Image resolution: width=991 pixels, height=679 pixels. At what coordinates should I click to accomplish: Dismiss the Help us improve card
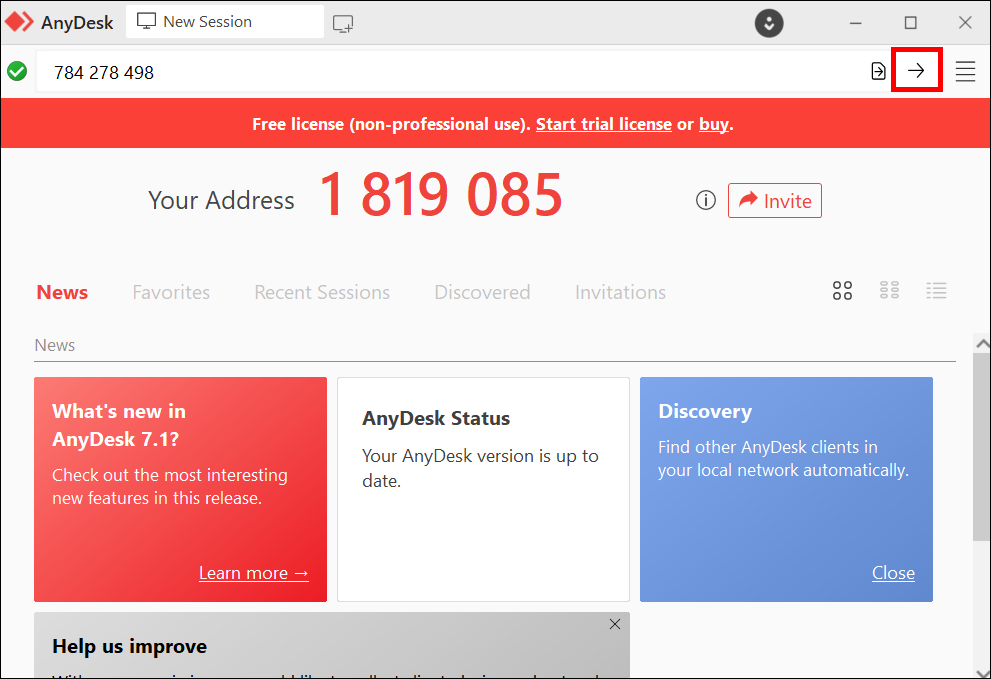(614, 624)
